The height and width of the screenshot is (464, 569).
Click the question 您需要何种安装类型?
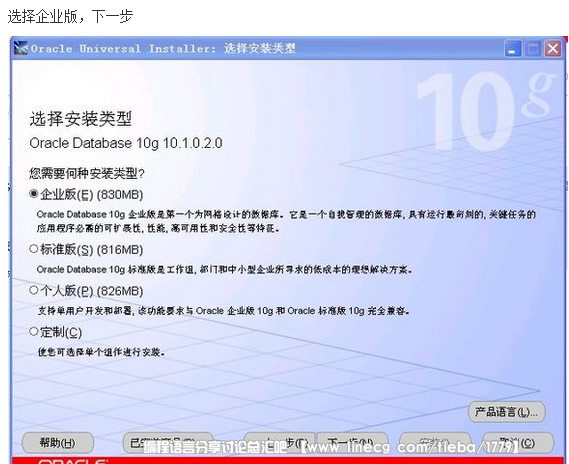click(x=87, y=173)
